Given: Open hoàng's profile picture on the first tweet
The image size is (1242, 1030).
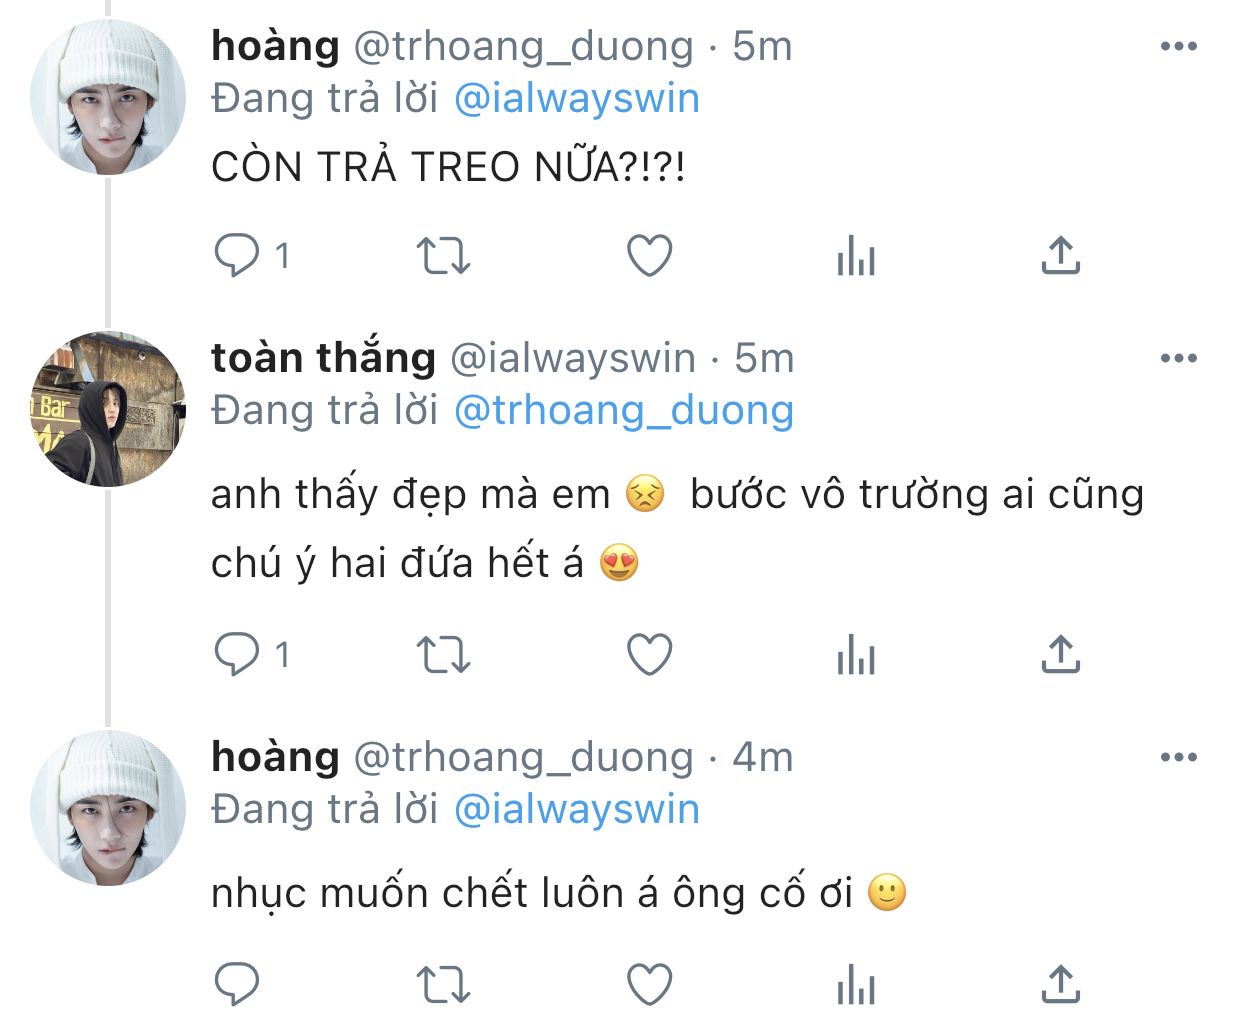Looking at the screenshot, I should [x=108, y=97].
